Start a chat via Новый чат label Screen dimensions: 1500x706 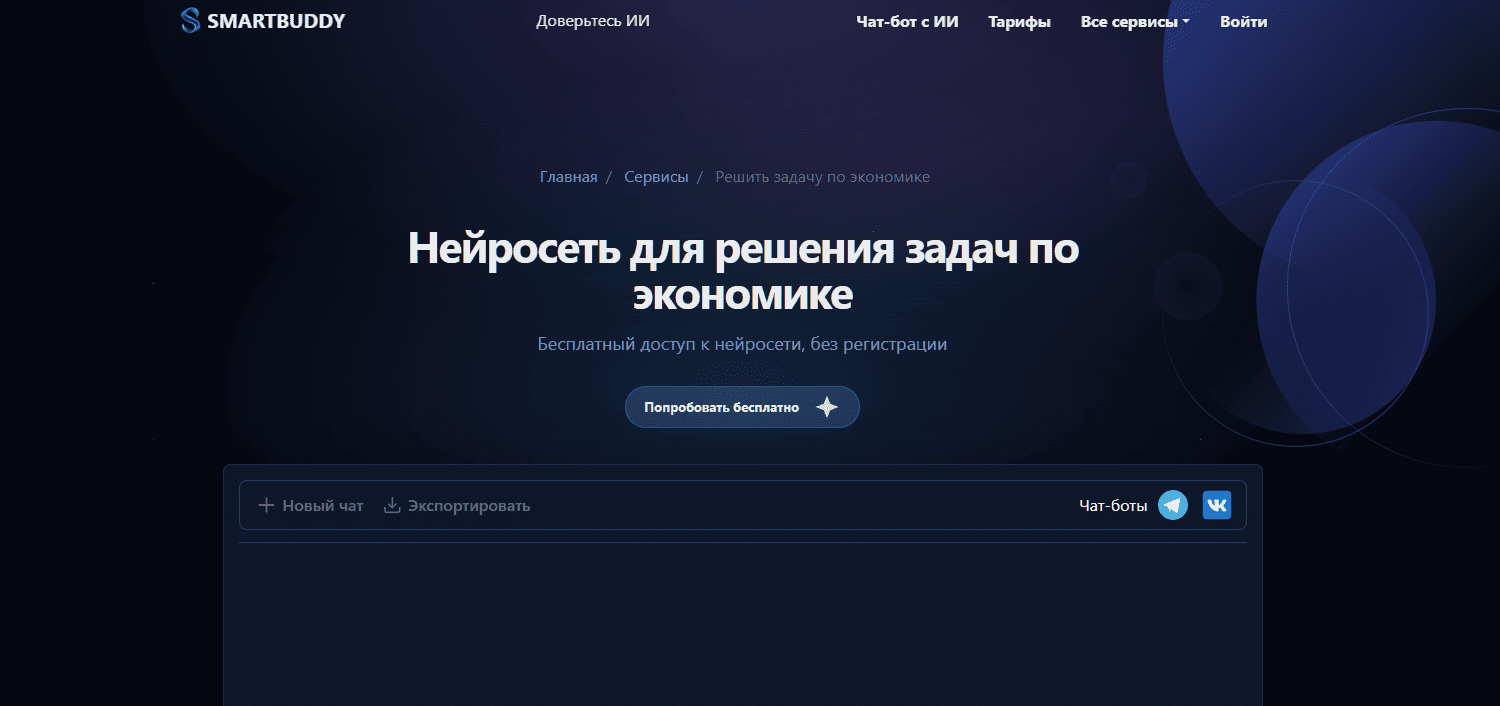(322, 505)
